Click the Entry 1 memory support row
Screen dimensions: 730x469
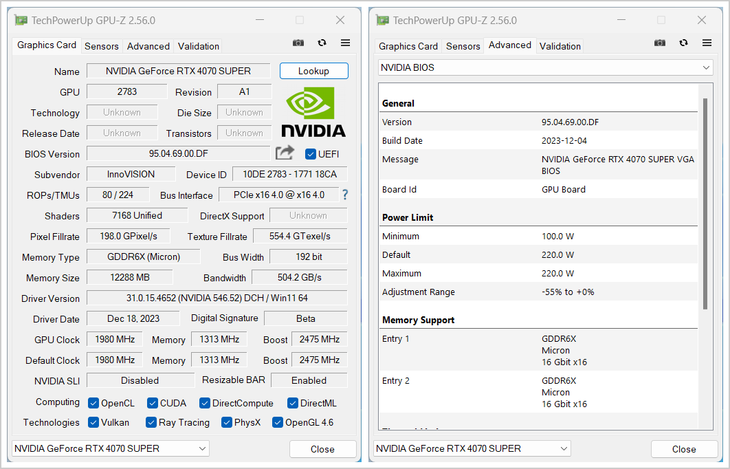(539, 350)
